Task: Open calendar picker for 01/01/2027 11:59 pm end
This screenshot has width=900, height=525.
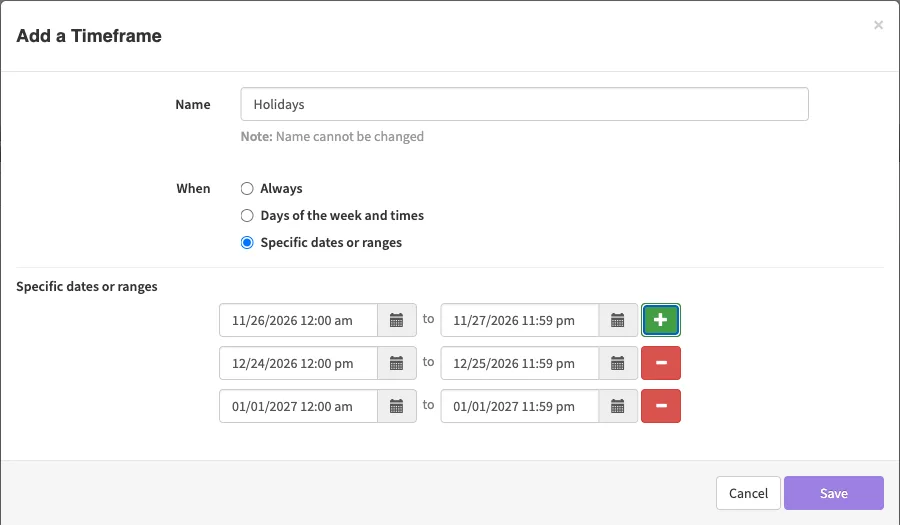Action: tap(618, 406)
